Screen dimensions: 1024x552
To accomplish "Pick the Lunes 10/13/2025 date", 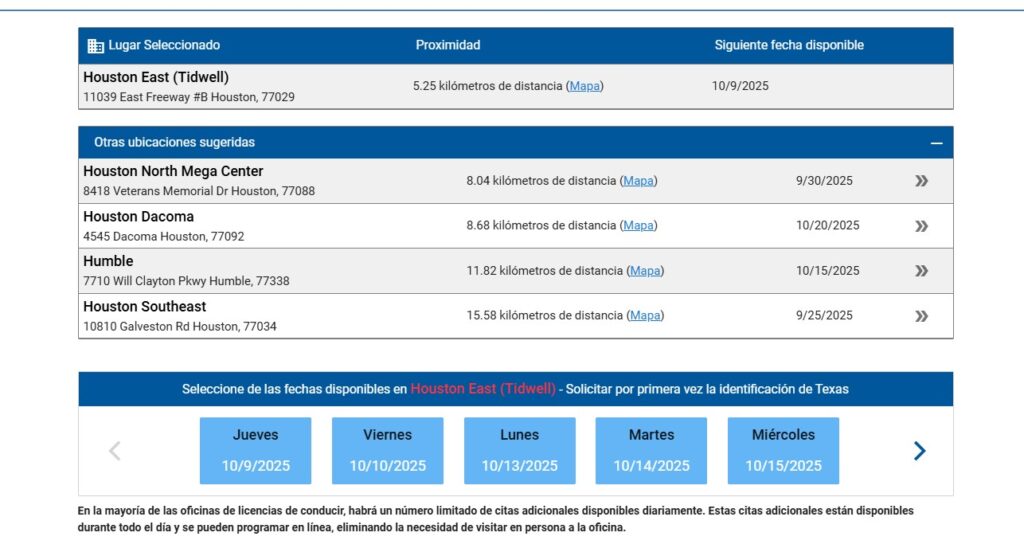I will coord(520,450).
